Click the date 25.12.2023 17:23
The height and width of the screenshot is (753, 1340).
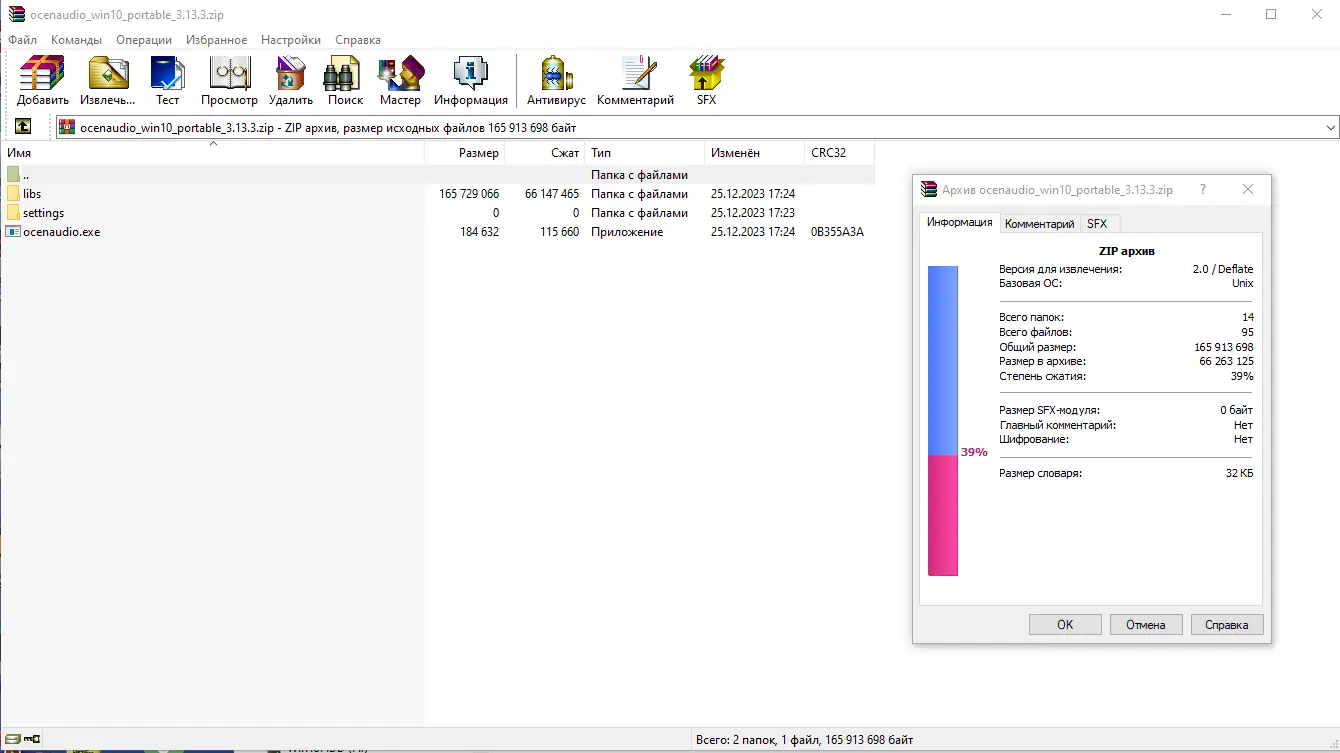753,213
